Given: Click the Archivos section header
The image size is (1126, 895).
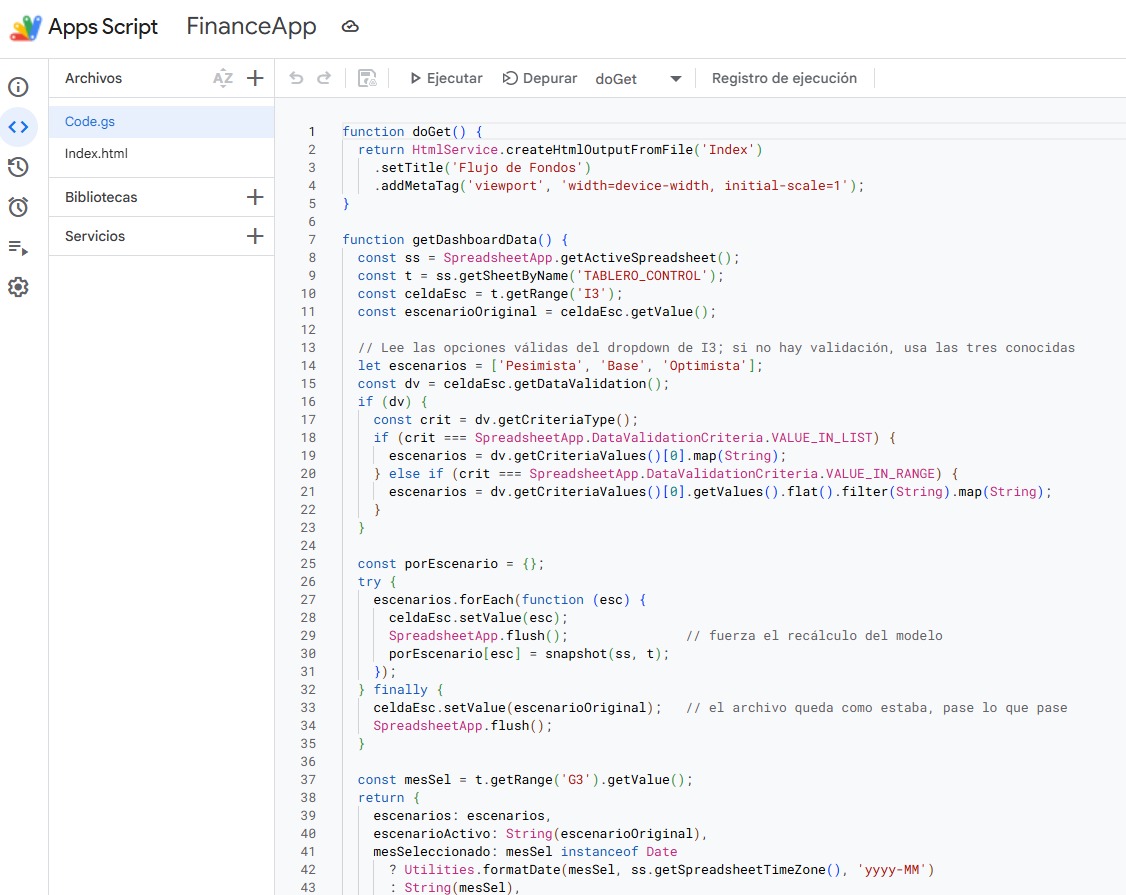Looking at the screenshot, I should click(x=93, y=78).
